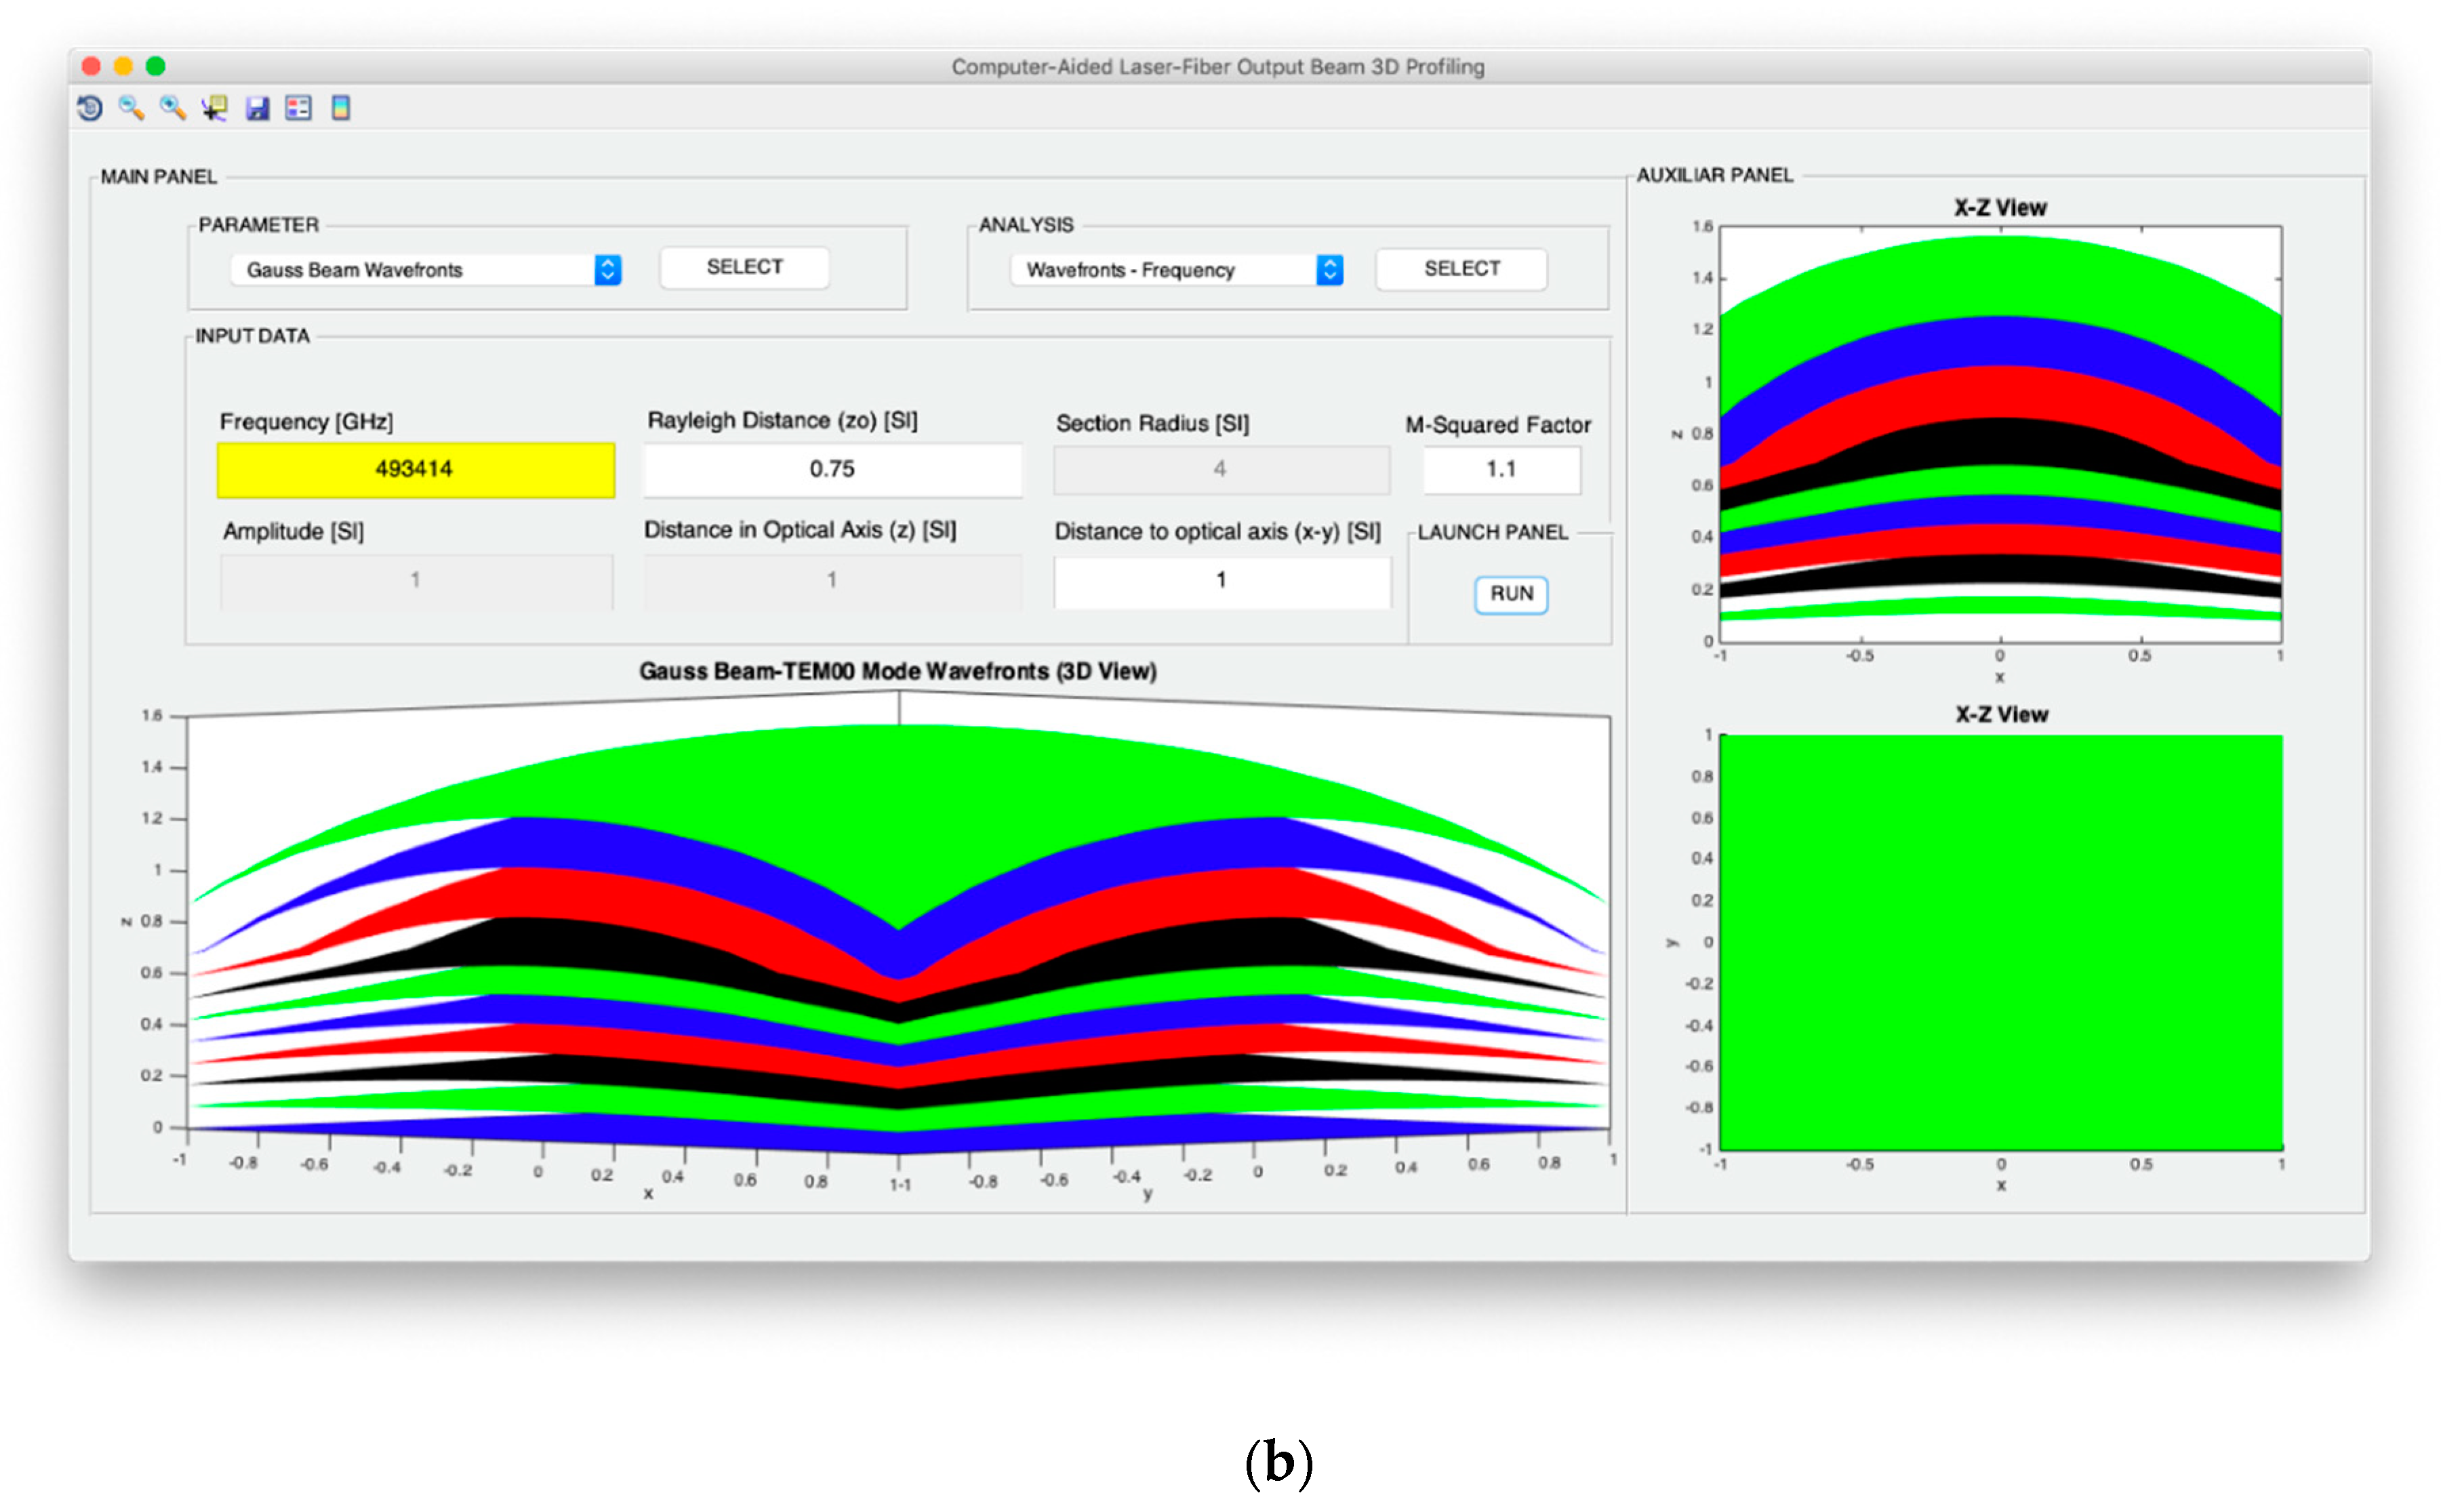Insert legend using the toolbar icon
Viewport: 2441px width, 1512px height.
pos(298,108)
